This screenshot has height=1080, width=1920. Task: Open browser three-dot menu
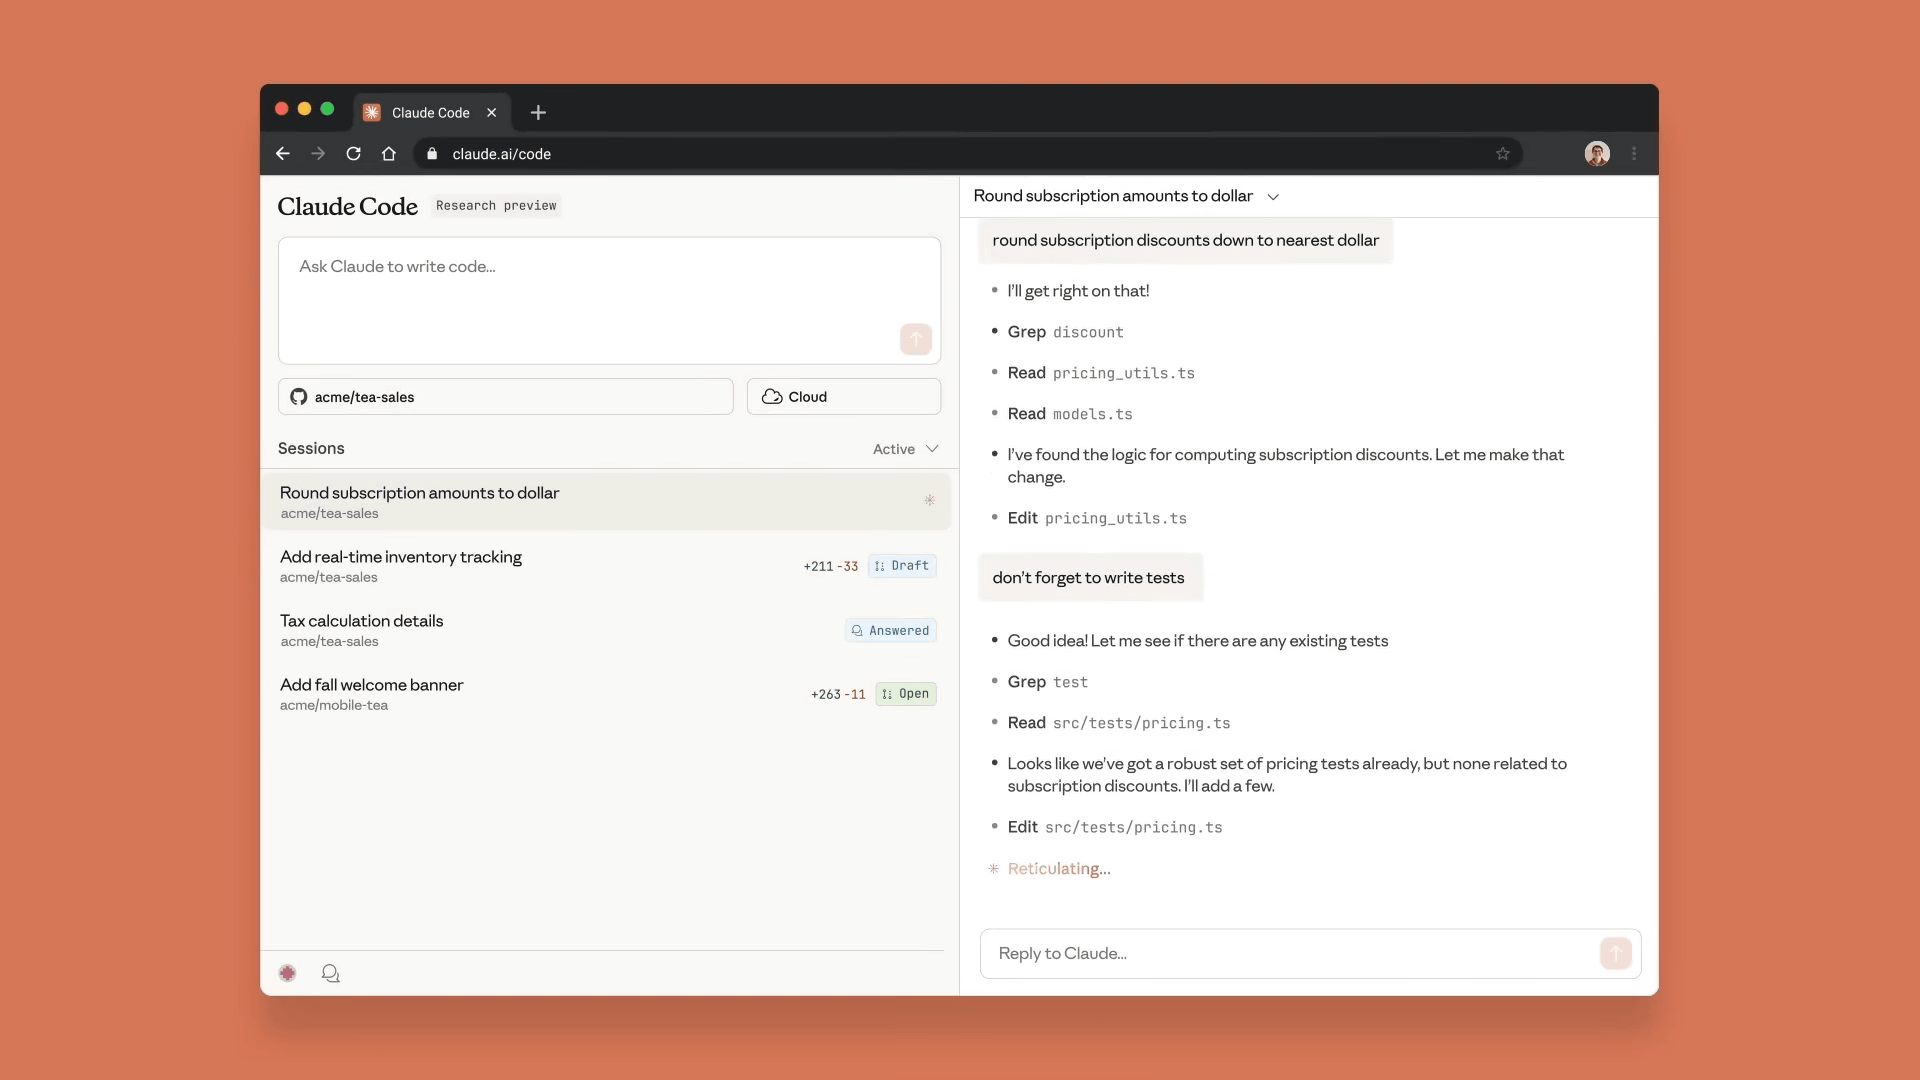(1634, 154)
